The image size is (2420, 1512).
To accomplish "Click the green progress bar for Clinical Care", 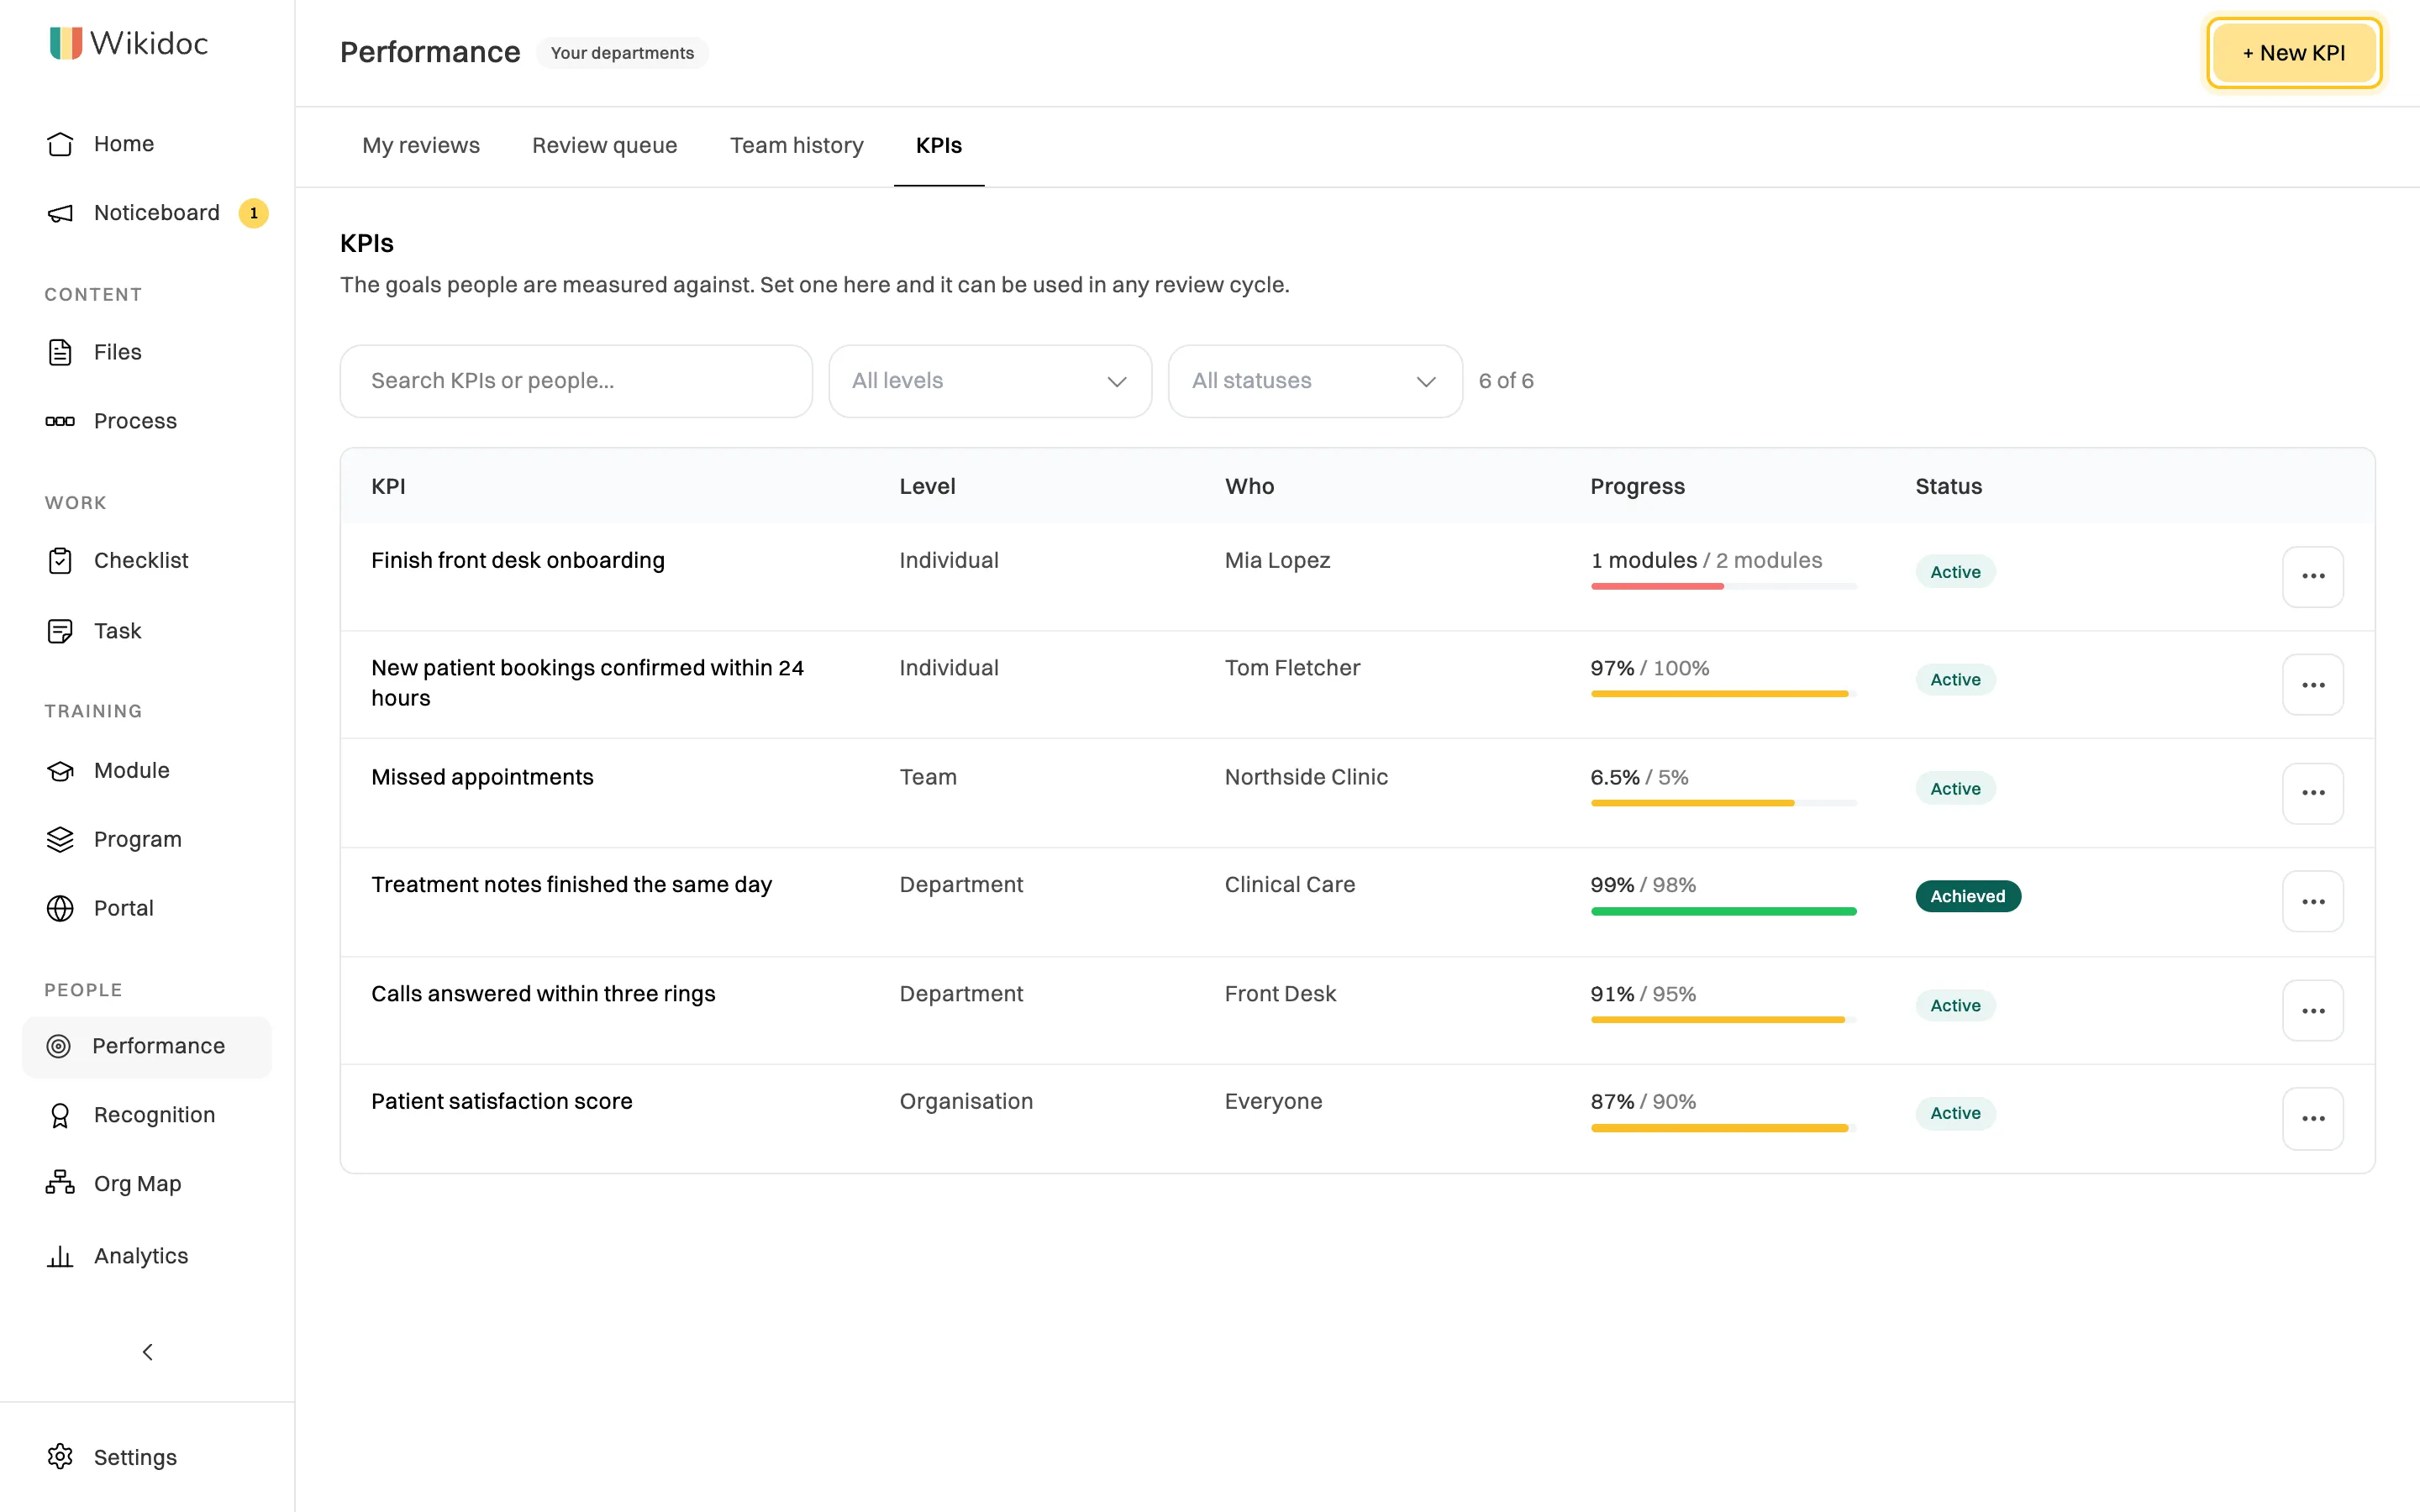I will 1723,911.
